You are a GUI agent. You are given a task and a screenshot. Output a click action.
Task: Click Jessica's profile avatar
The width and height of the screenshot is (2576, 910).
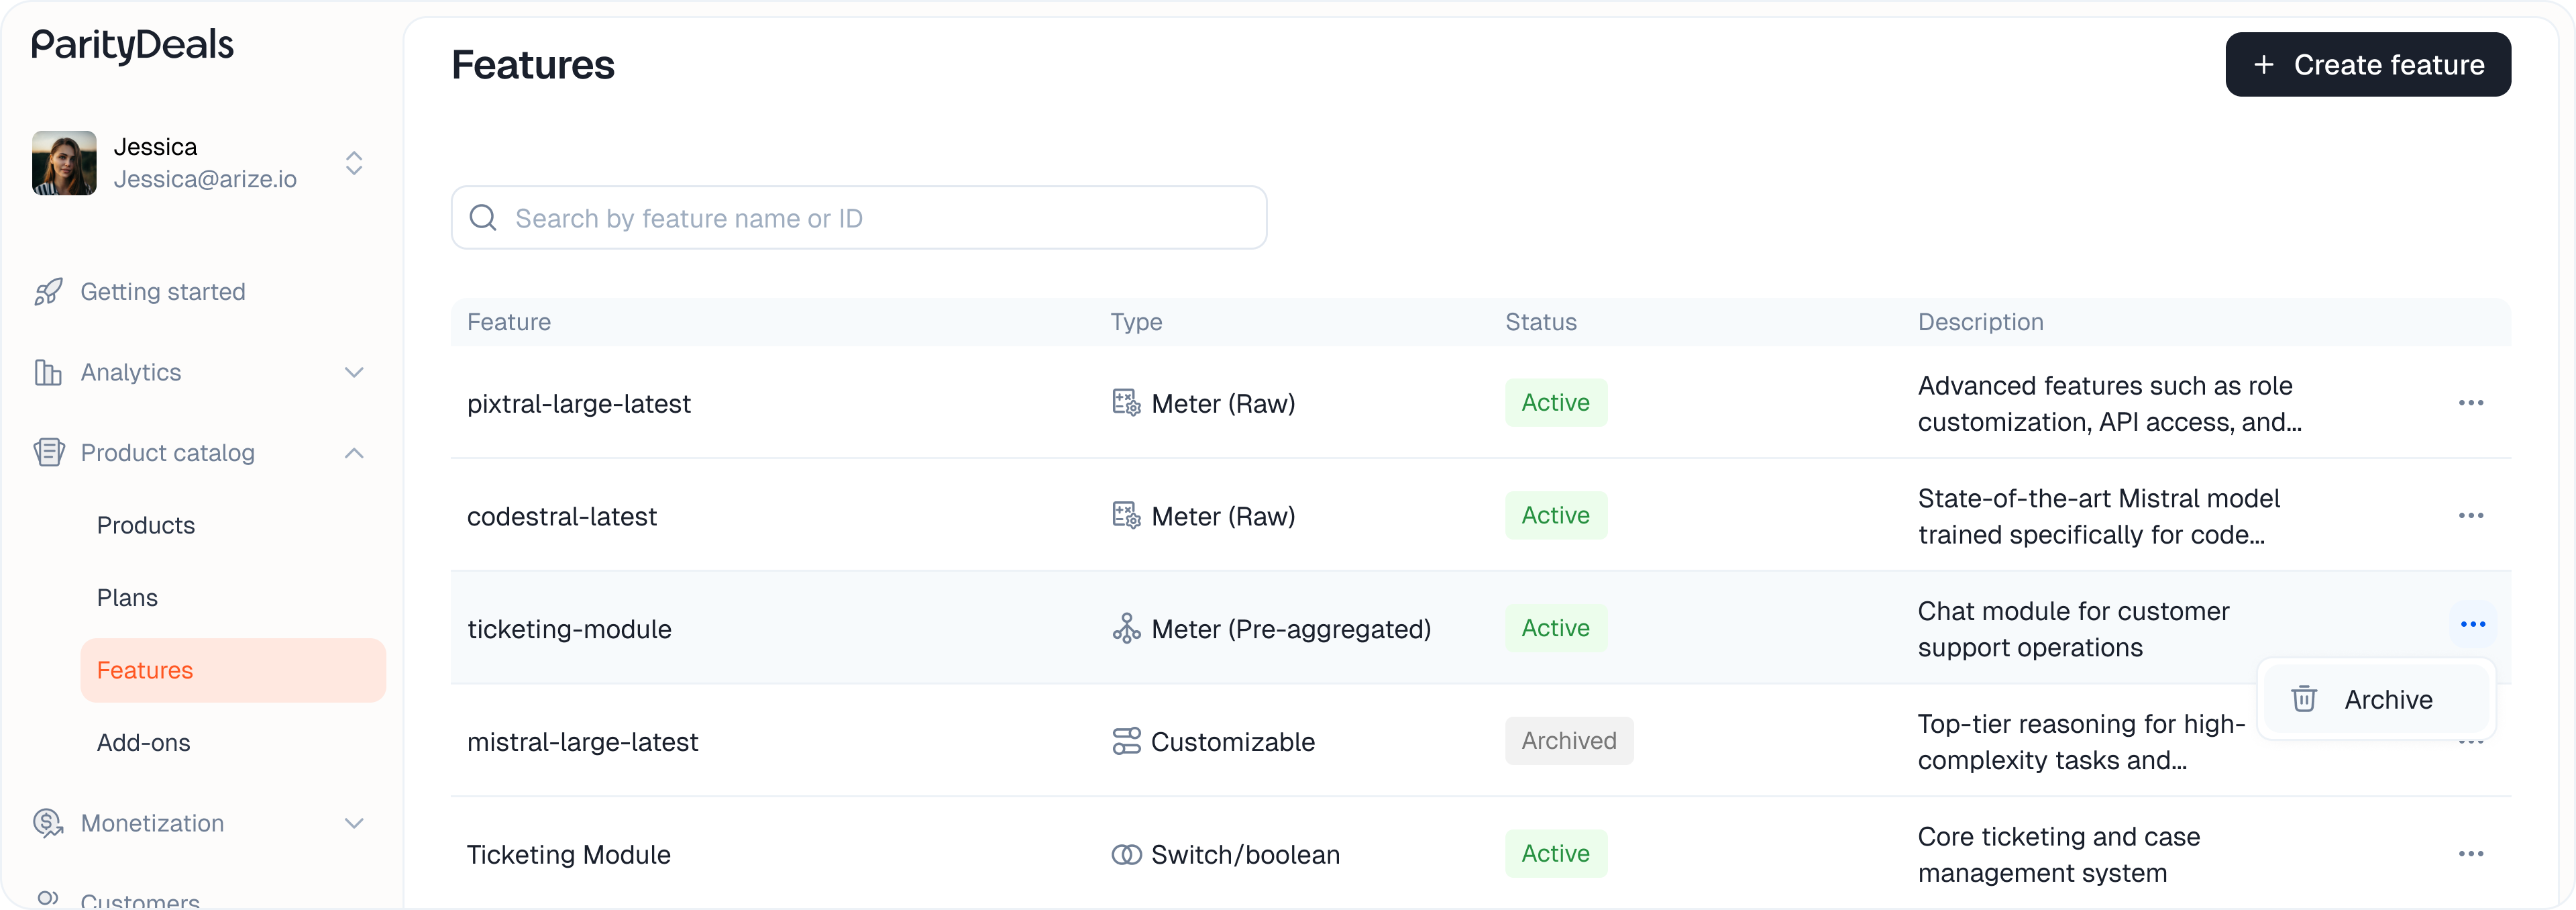coord(64,163)
